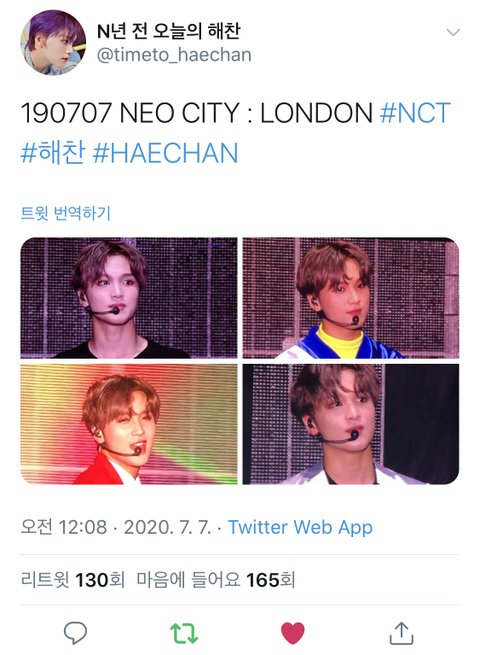Open the @timeto_haechan handle
This screenshot has height=655, width=480.
pos(174,55)
